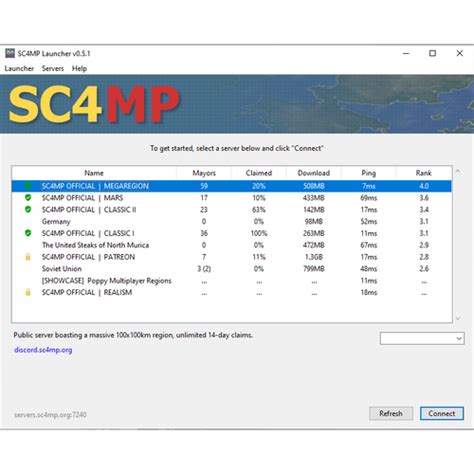Select SC4MP OFFICIAL | REALISM server
The height and width of the screenshot is (474, 474).
tap(232, 292)
